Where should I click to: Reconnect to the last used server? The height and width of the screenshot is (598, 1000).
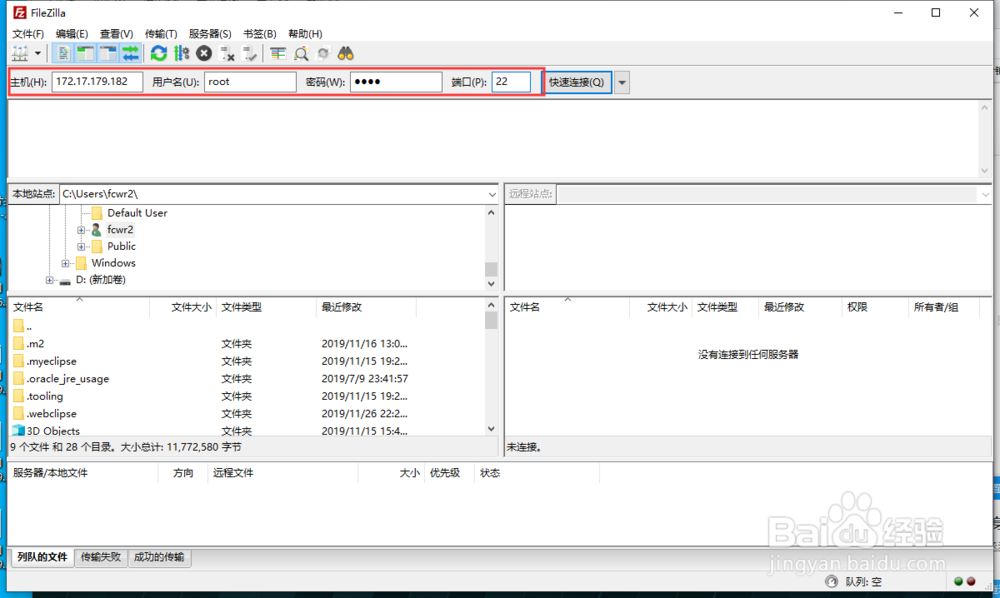[250, 54]
